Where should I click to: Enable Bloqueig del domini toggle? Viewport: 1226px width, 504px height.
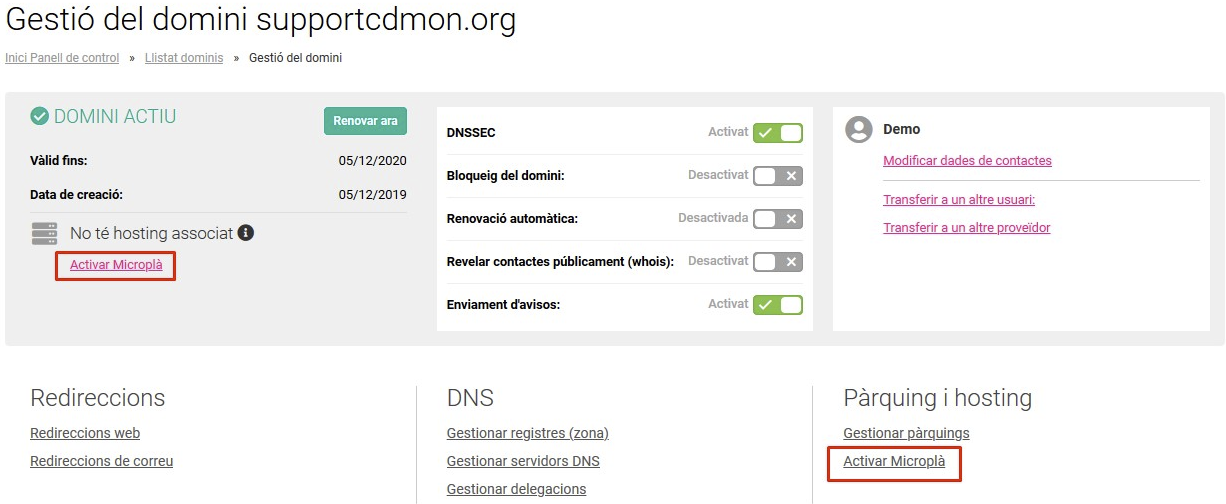click(778, 176)
